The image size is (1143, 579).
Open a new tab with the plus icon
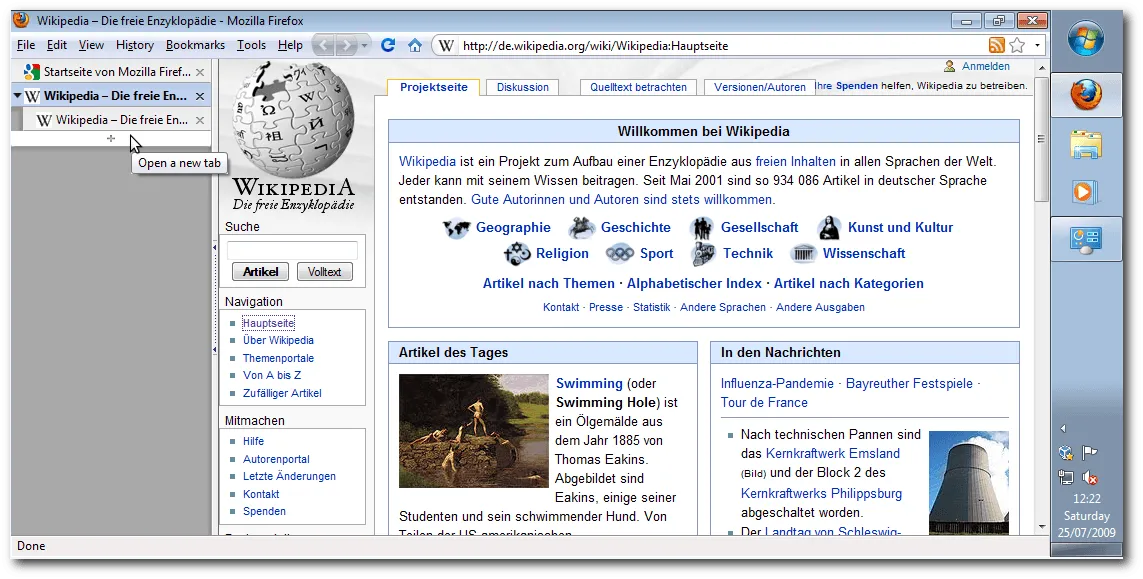pos(111,138)
